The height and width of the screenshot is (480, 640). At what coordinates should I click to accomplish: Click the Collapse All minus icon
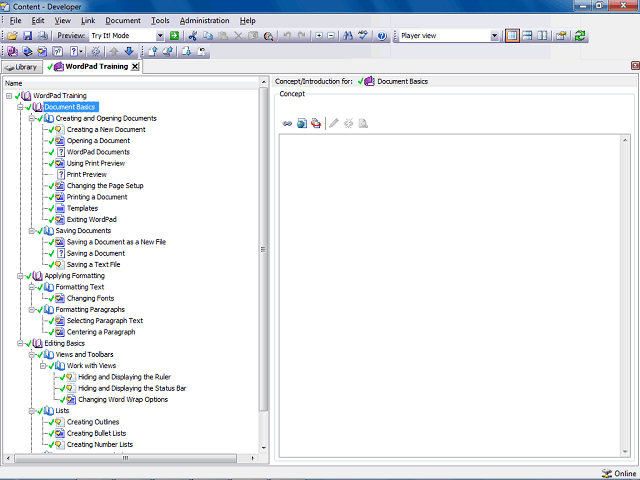[x=331, y=36]
